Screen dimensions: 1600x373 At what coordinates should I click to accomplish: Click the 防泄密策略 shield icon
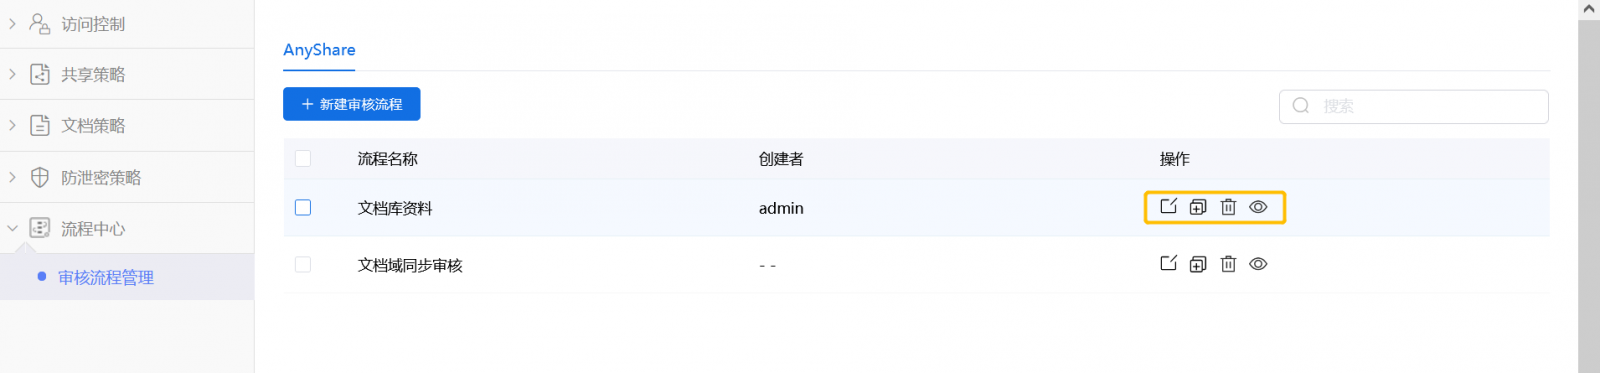(x=40, y=177)
